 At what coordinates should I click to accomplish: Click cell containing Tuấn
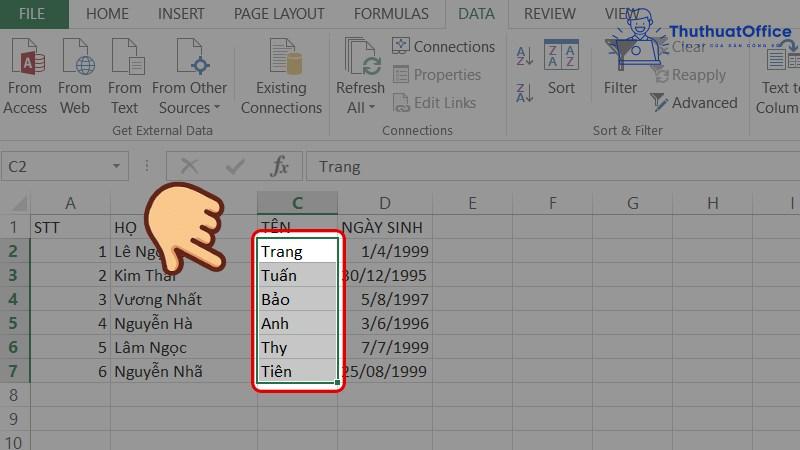[x=297, y=275]
